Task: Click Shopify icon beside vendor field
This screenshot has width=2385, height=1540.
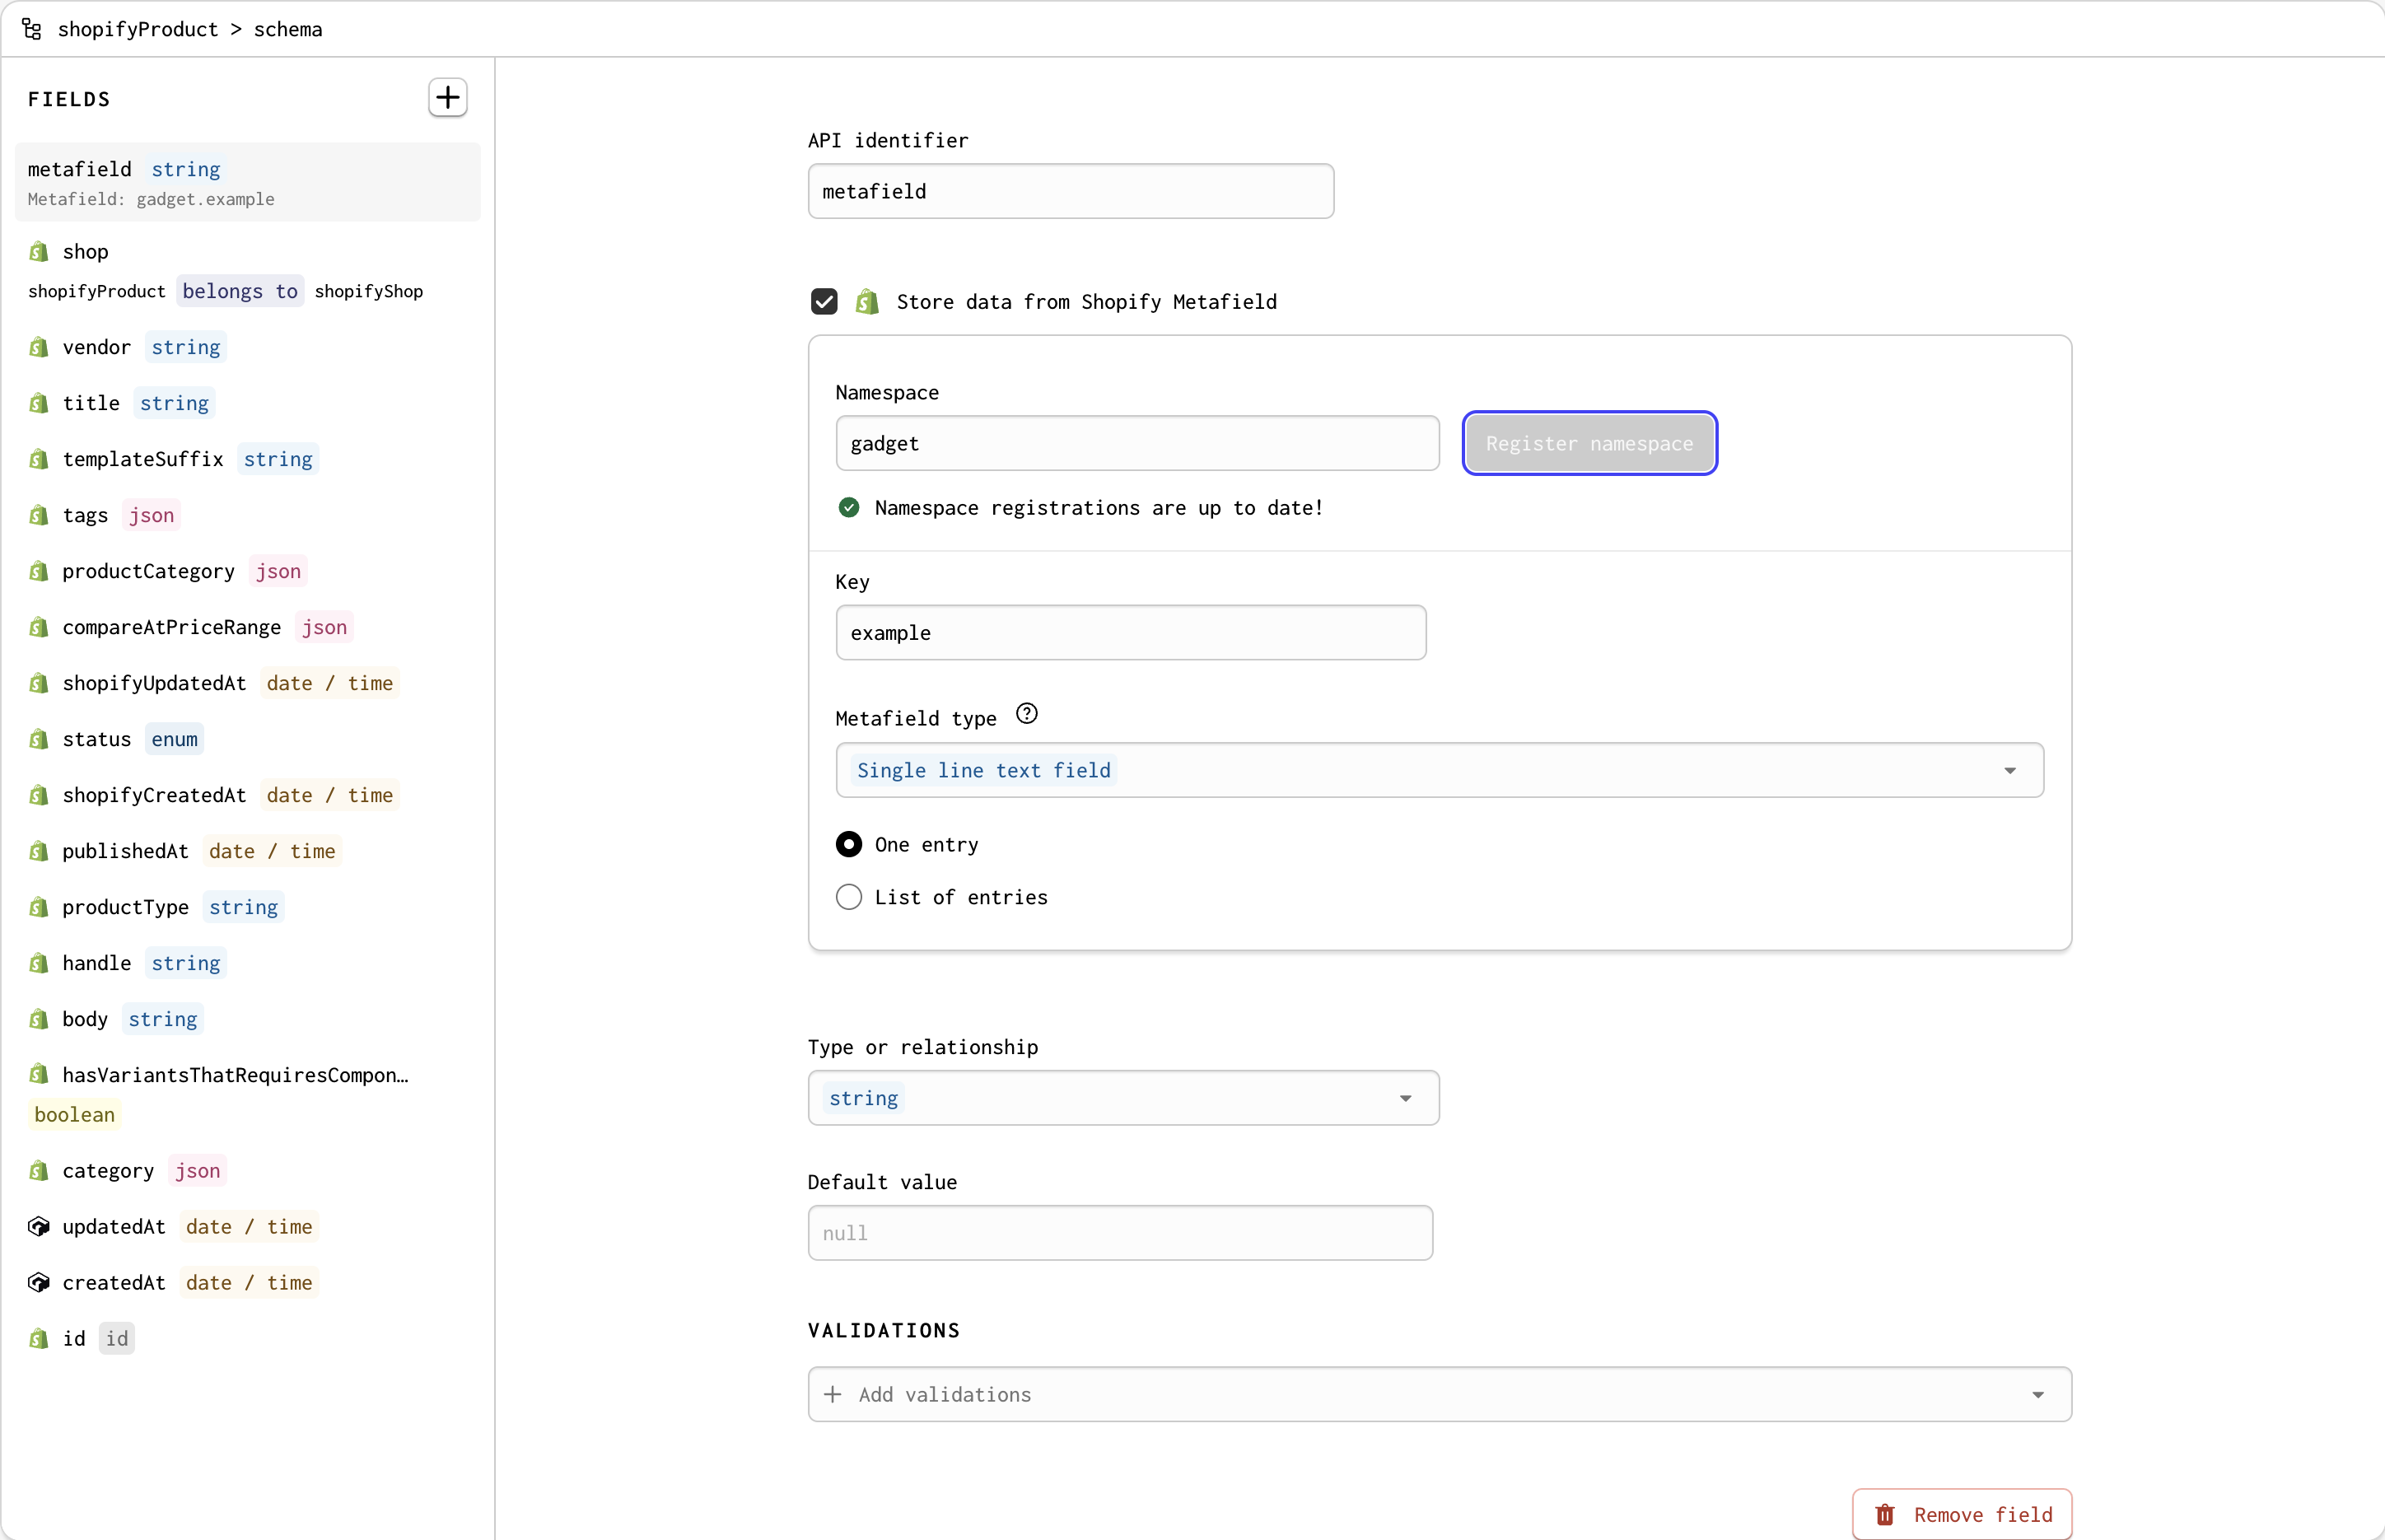Action: tap(39, 347)
